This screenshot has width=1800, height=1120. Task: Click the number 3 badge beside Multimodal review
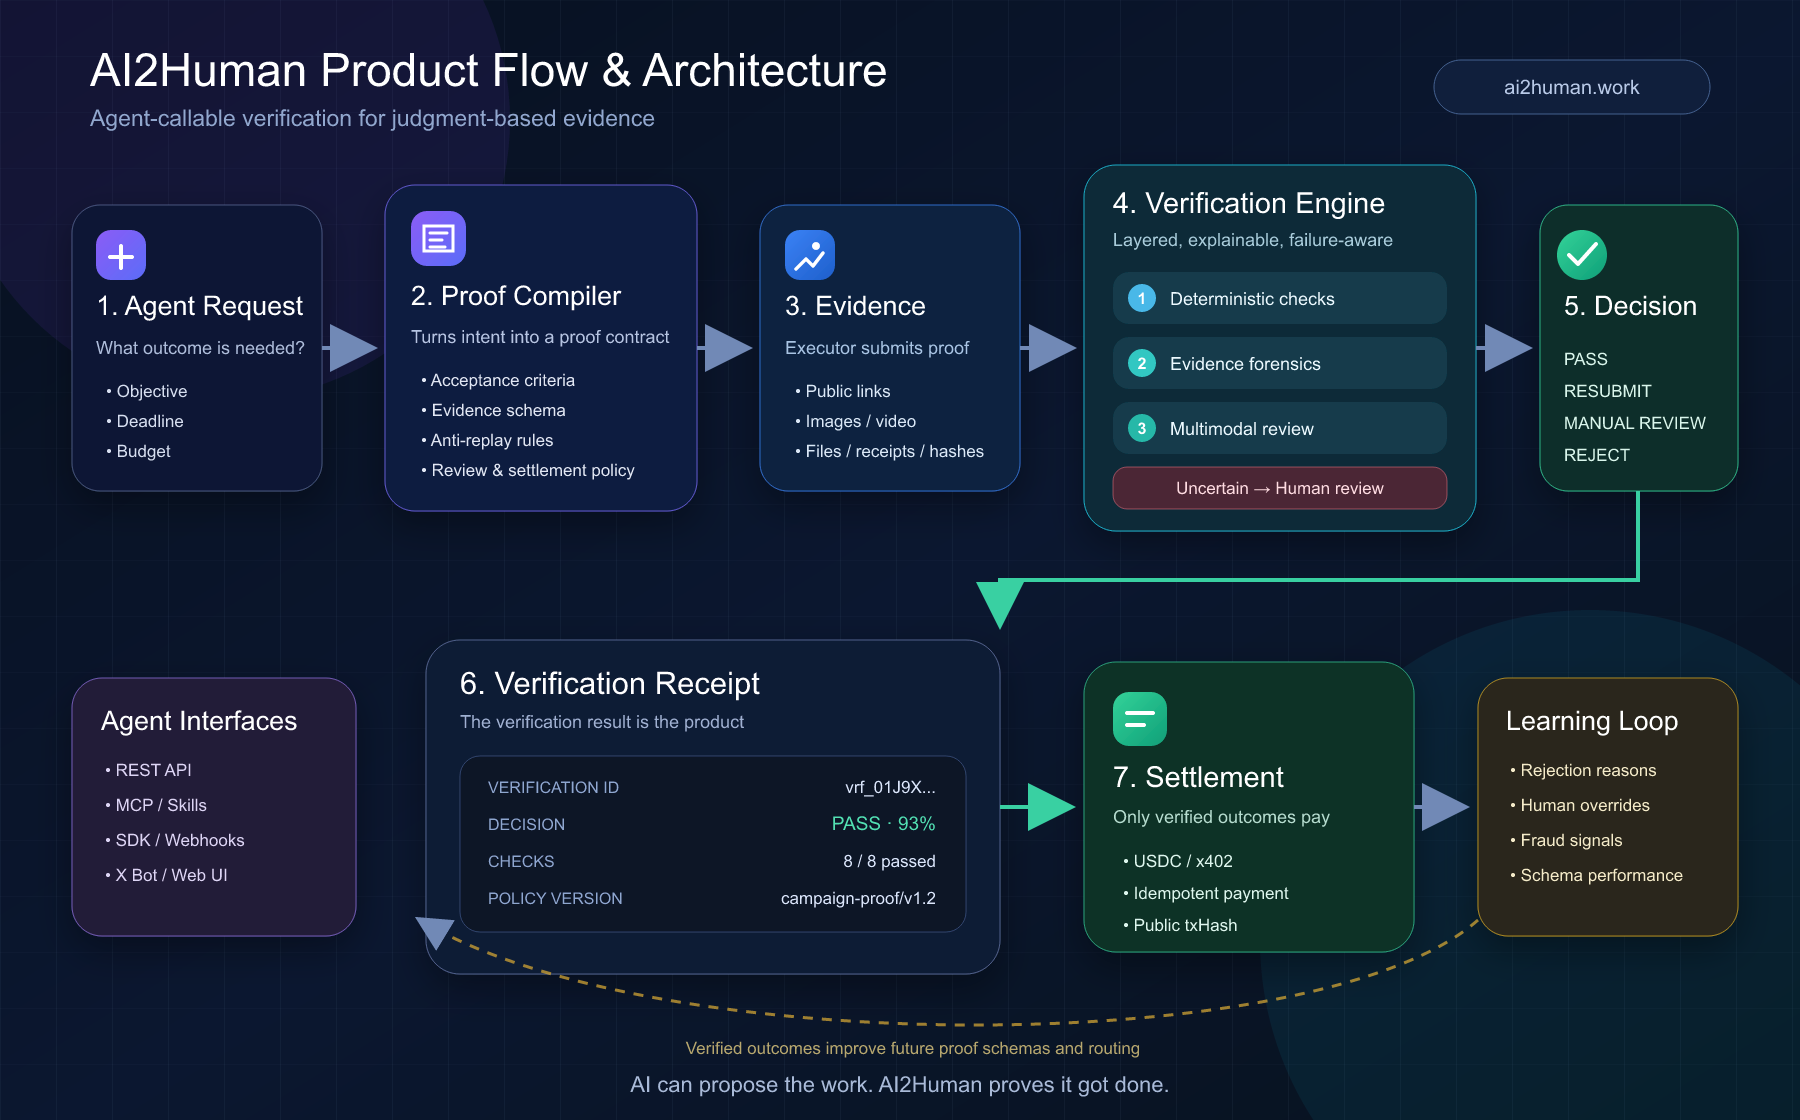coord(1142,428)
